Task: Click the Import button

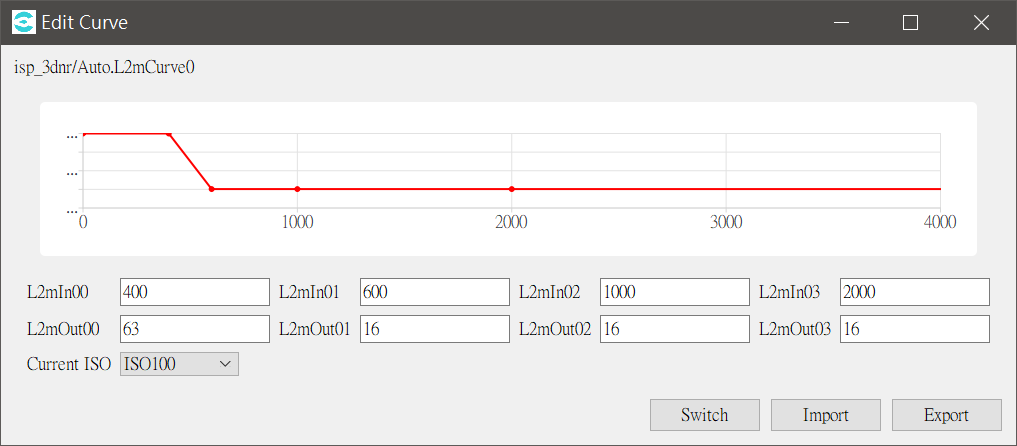Action: (x=826, y=415)
